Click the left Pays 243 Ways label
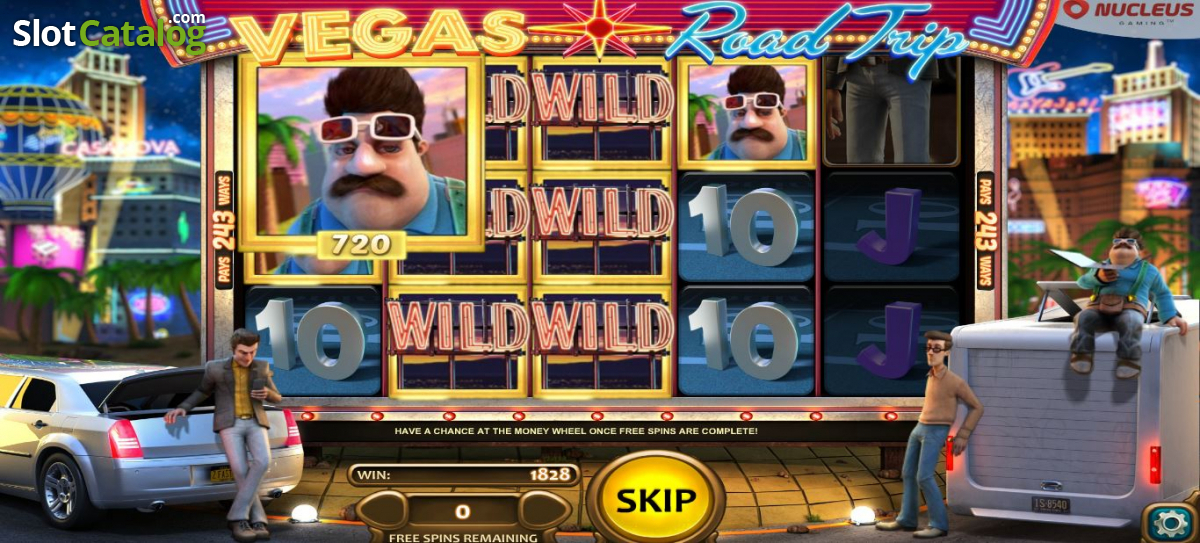Viewport: 1200px width, 543px height. 224,230
